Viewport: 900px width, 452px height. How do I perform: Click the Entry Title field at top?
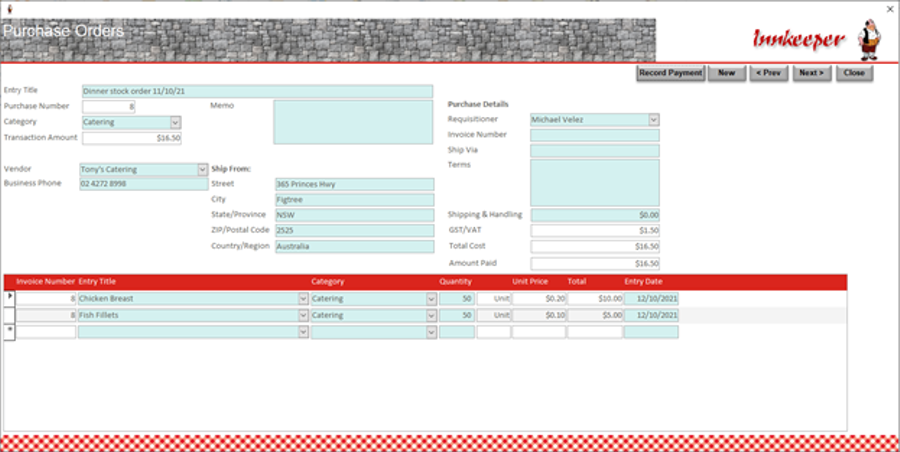[x=257, y=91]
